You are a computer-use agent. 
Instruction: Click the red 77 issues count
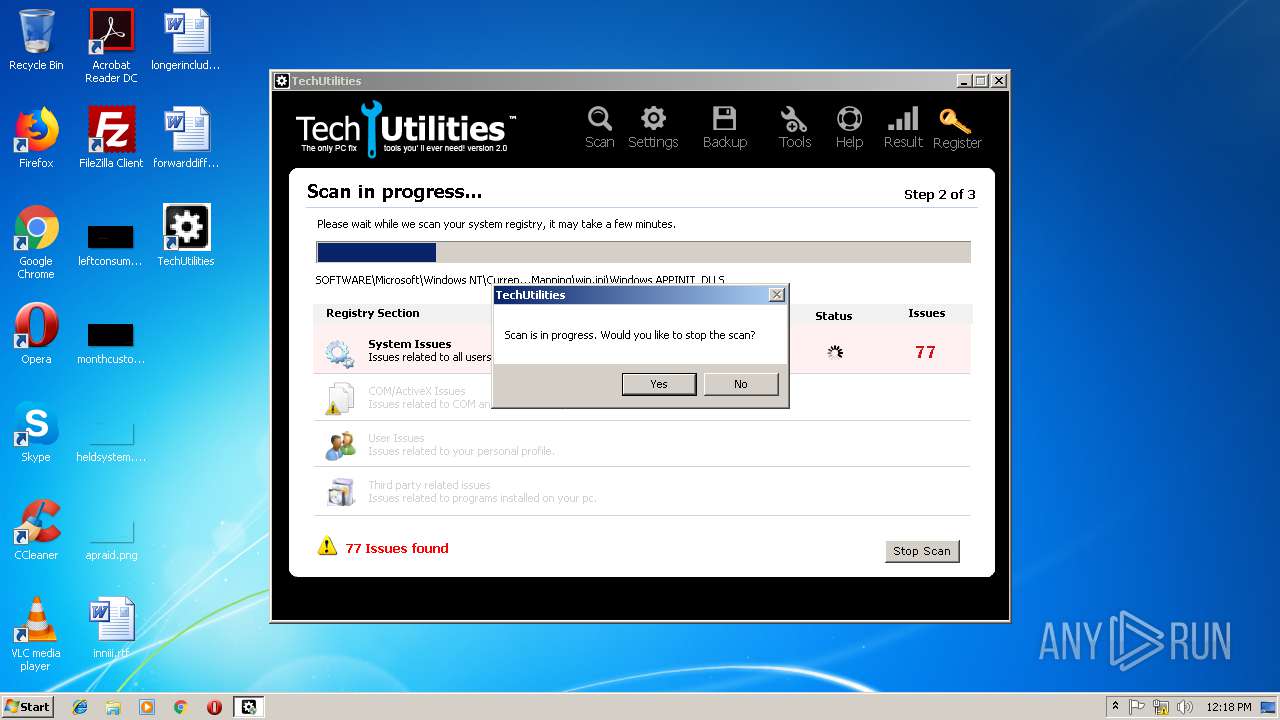click(925, 352)
